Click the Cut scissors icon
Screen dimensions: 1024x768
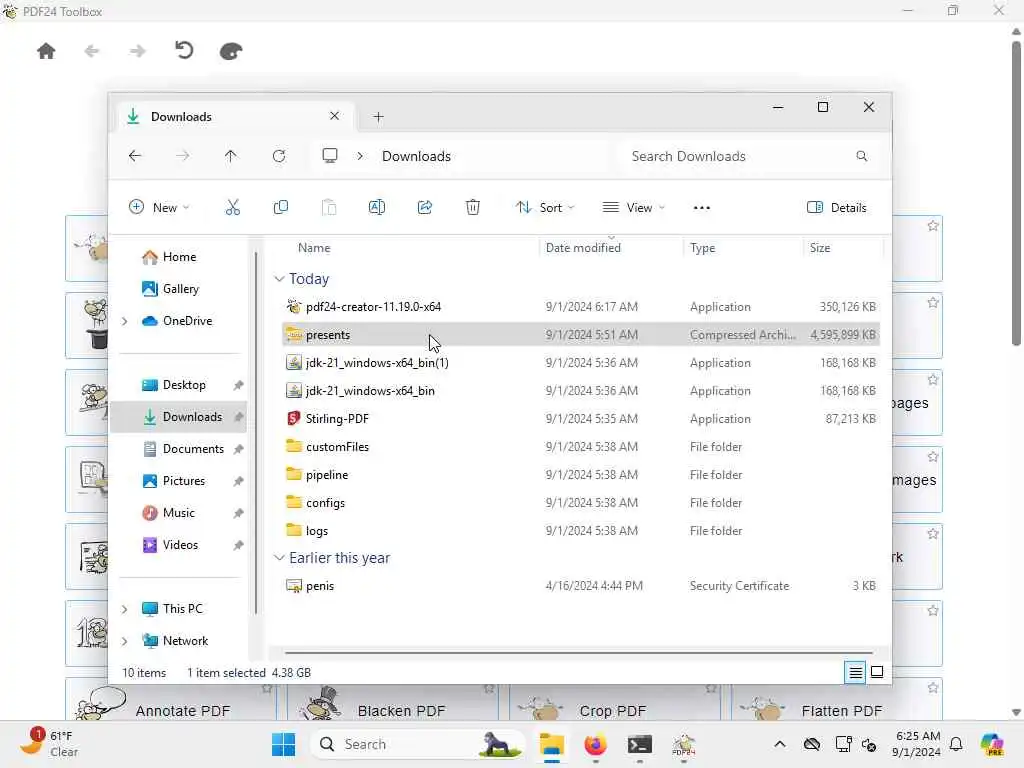[232, 208]
